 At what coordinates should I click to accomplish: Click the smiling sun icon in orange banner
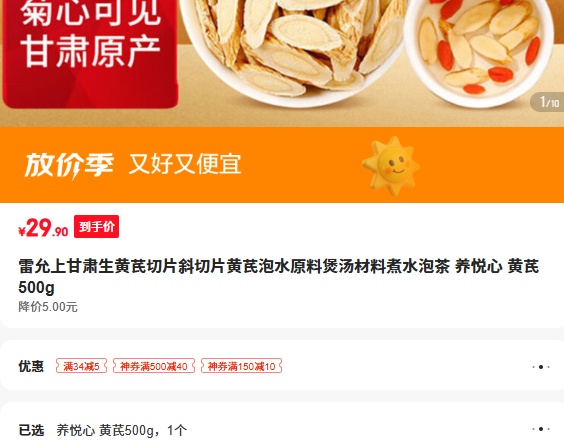391,166
